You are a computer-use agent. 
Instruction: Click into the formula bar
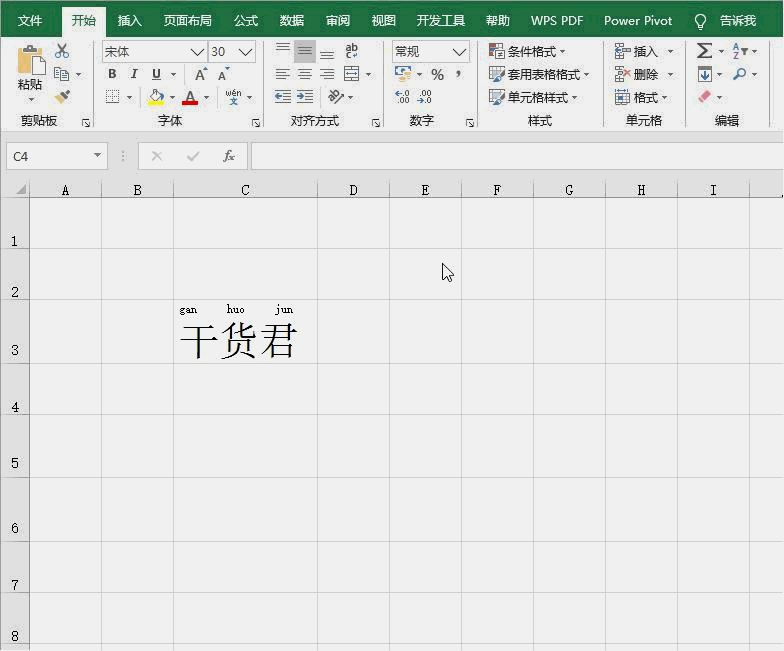click(x=517, y=156)
